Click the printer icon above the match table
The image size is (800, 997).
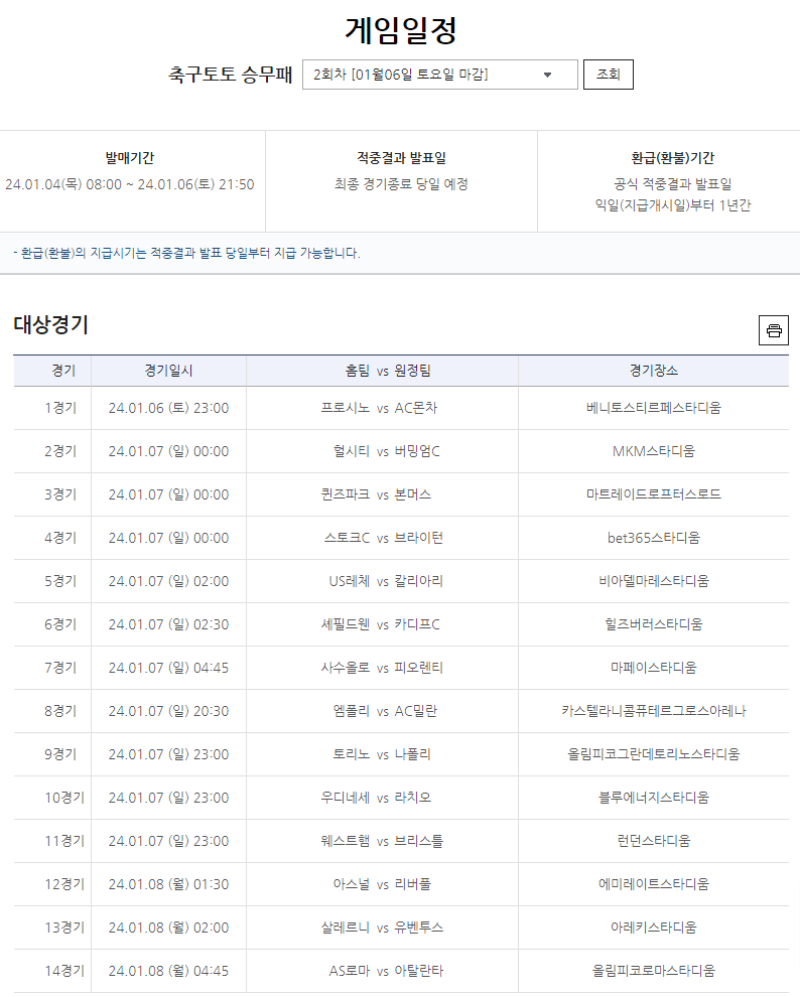tap(773, 330)
